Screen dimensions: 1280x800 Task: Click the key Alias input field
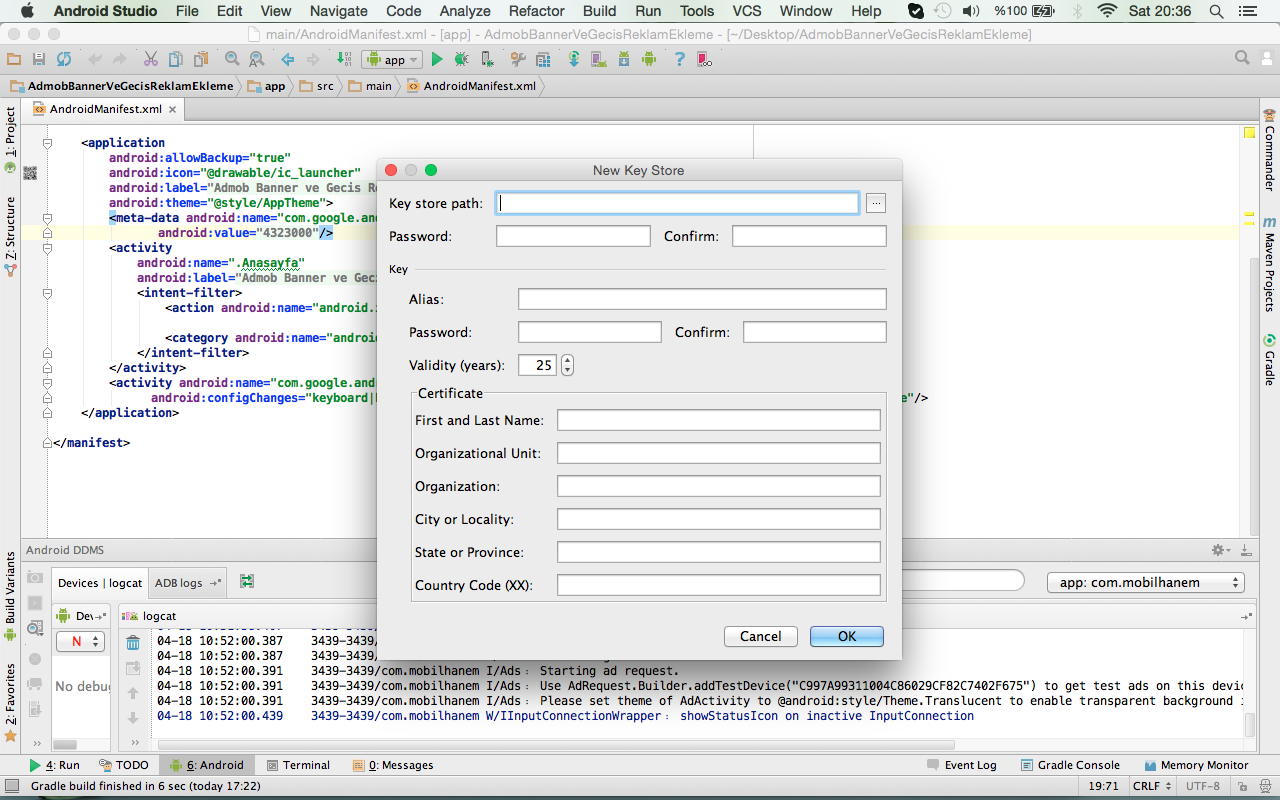point(702,299)
